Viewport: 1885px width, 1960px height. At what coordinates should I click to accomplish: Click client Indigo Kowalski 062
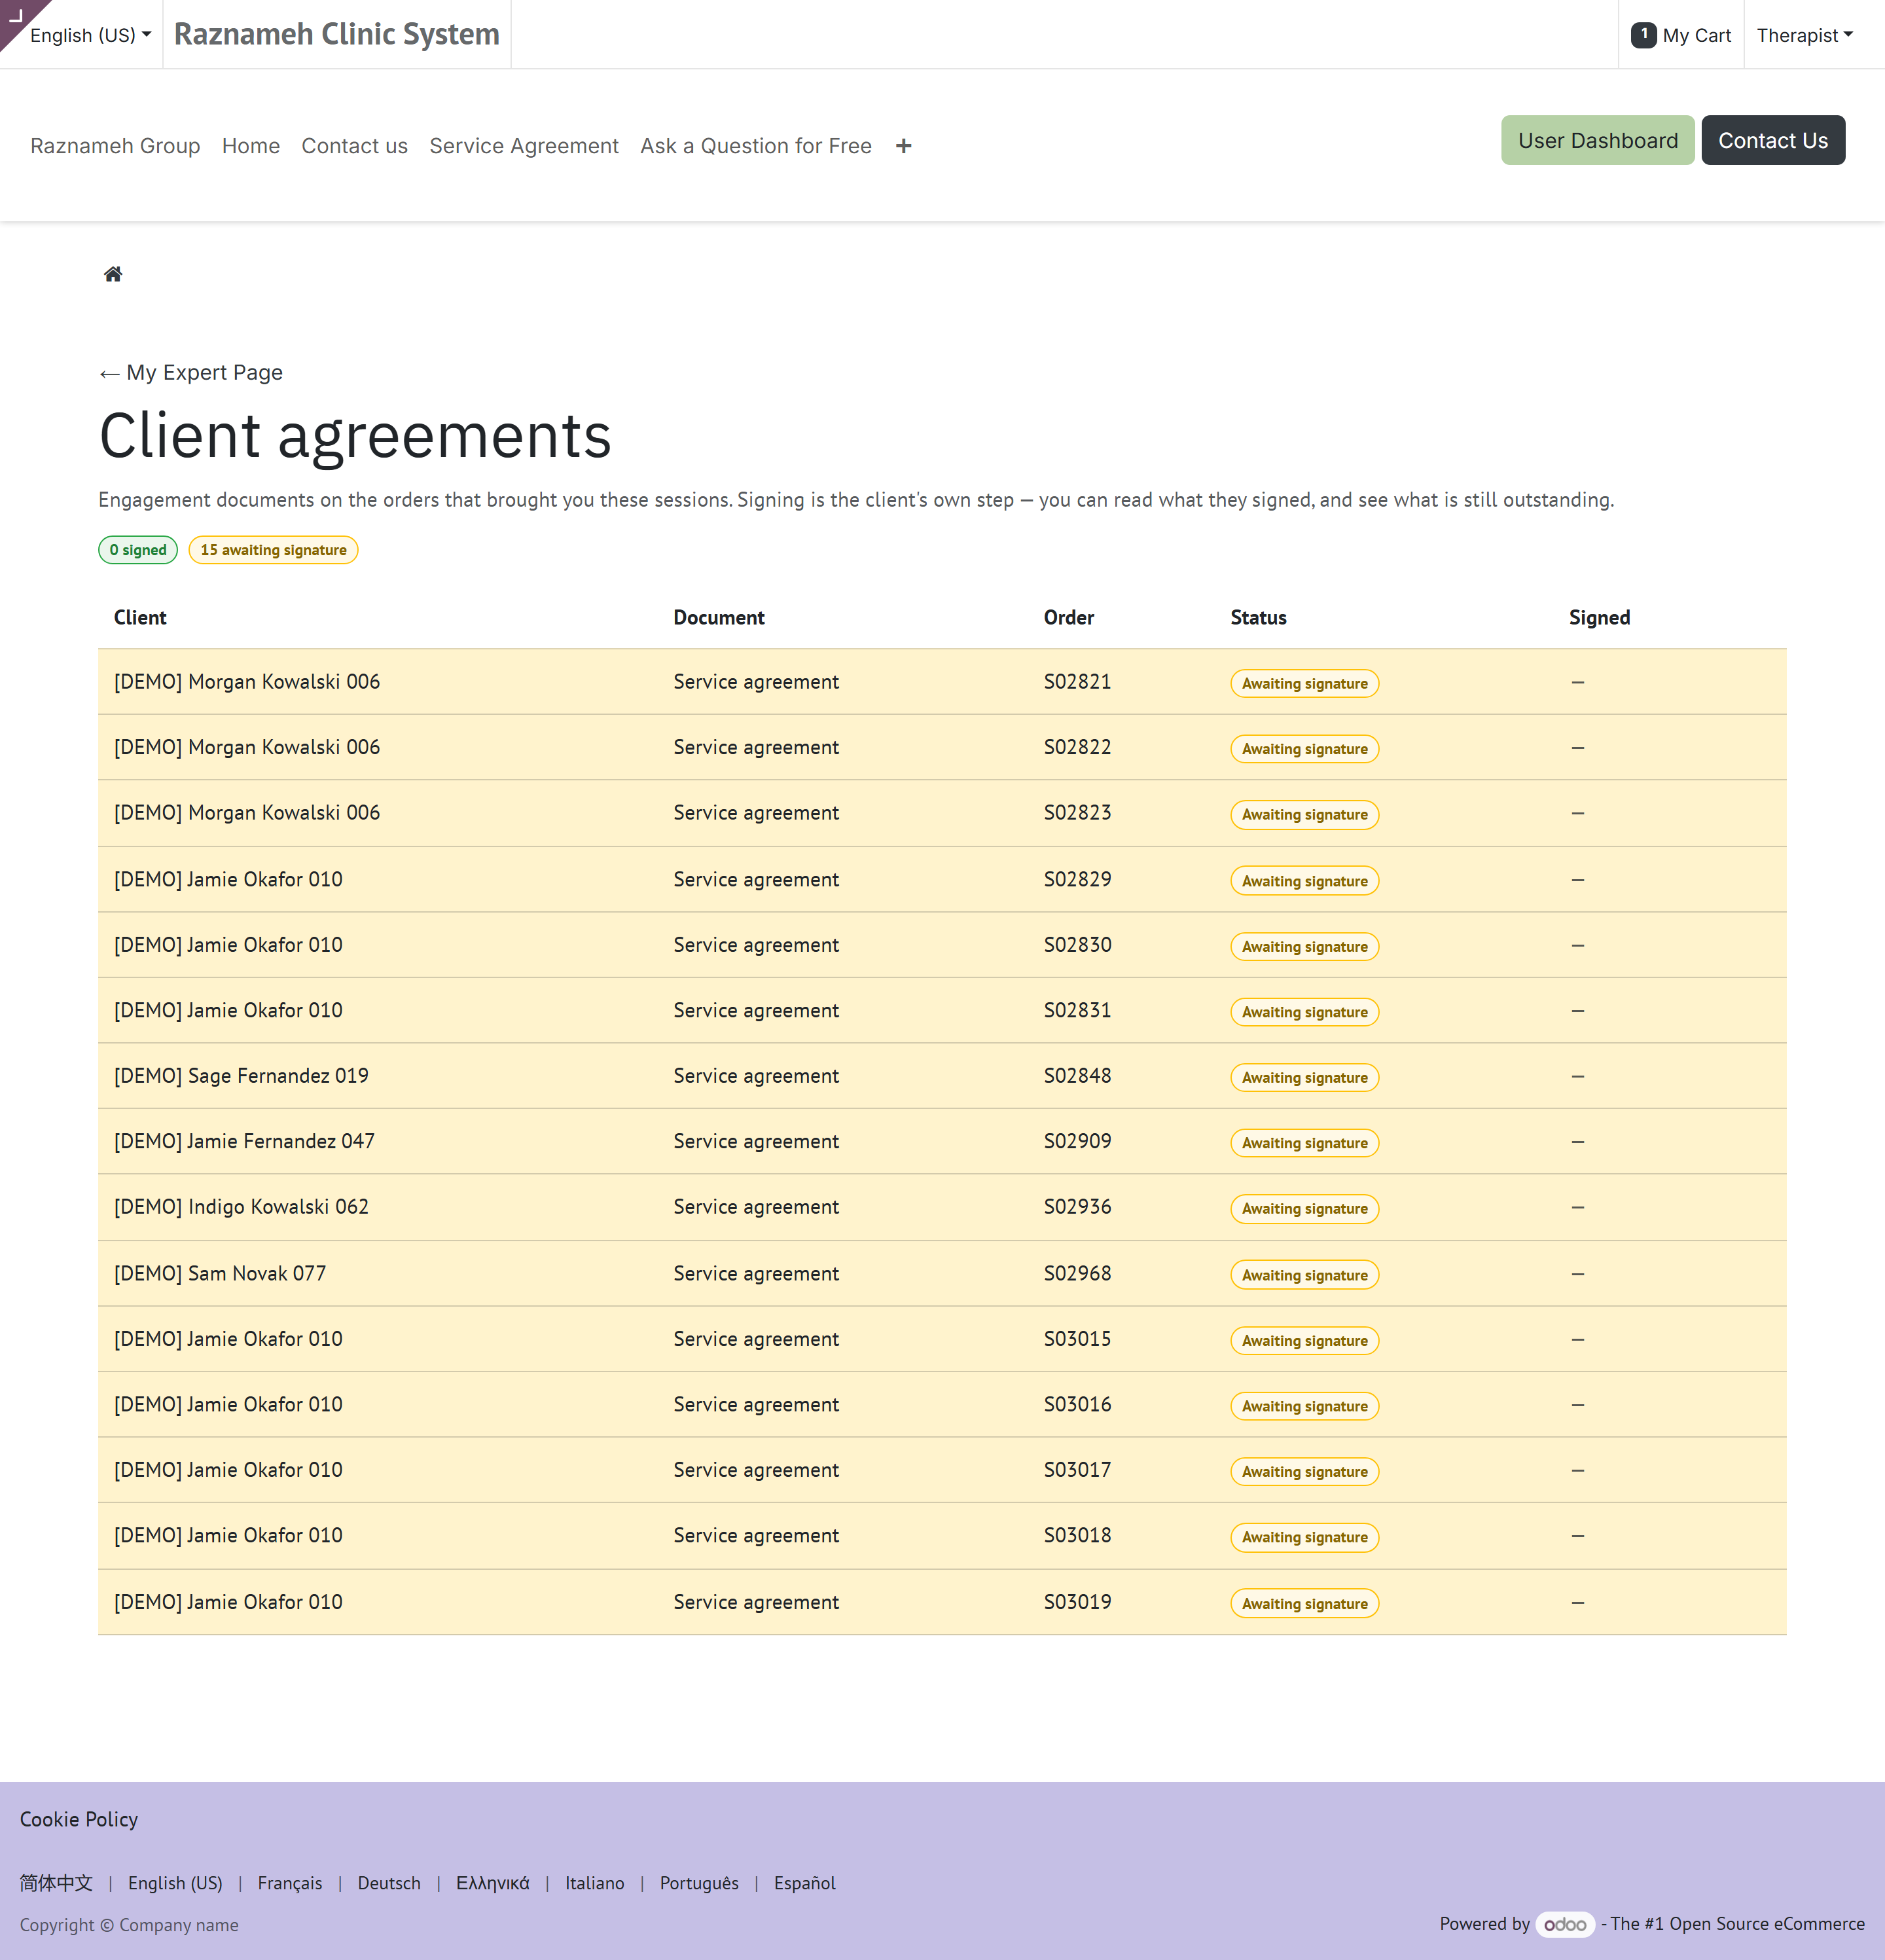tap(241, 1207)
